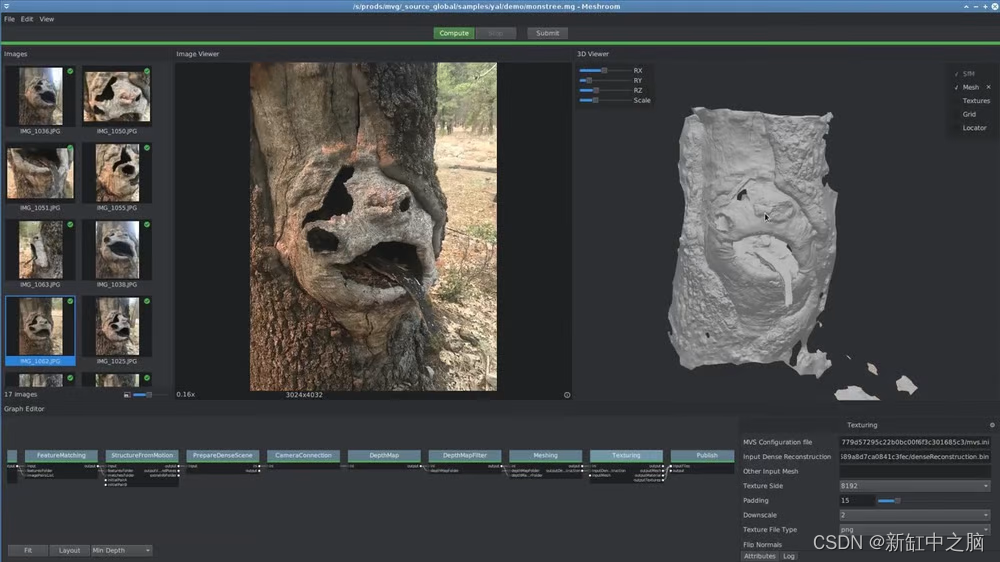Remove the Mesh with its X icon
Screen dimensions: 1000x562
(x=989, y=87)
